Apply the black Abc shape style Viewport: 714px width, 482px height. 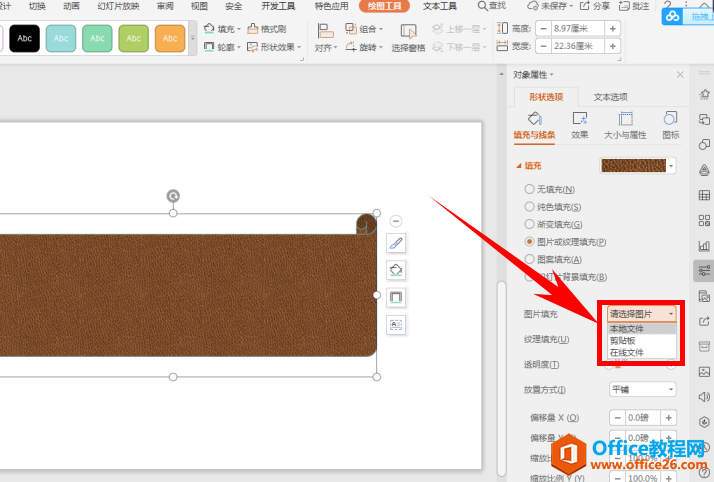[x=24, y=39]
